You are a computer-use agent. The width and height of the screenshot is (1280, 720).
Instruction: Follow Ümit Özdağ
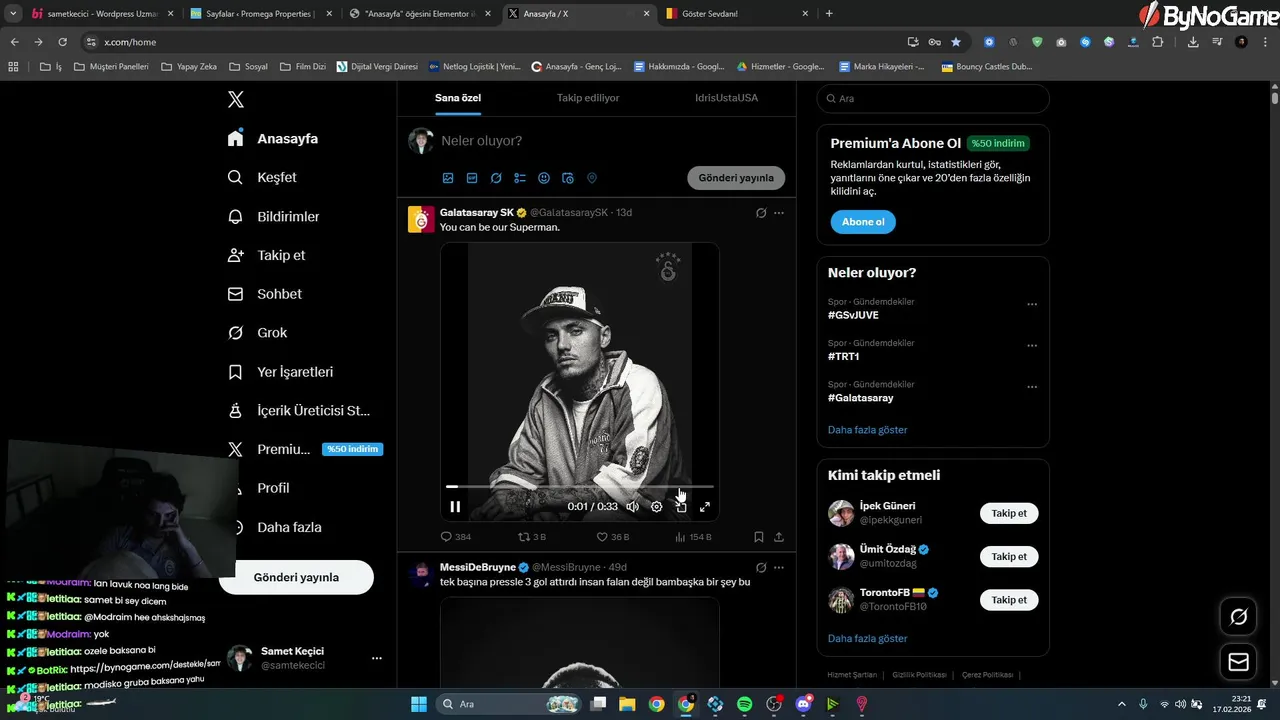click(1009, 556)
